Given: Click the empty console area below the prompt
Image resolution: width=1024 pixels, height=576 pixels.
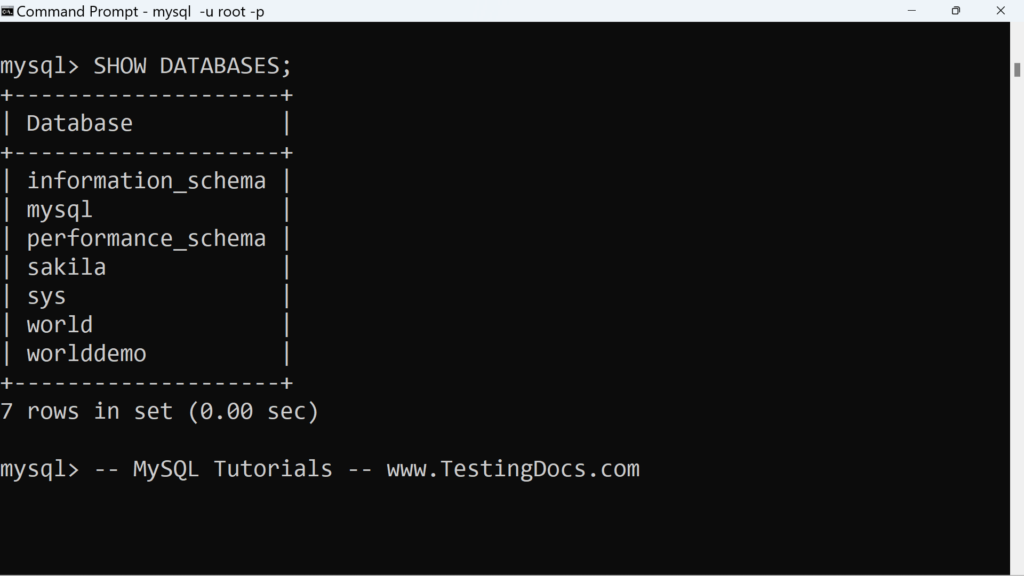Looking at the screenshot, I should pyautogui.click(x=500, y=530).
